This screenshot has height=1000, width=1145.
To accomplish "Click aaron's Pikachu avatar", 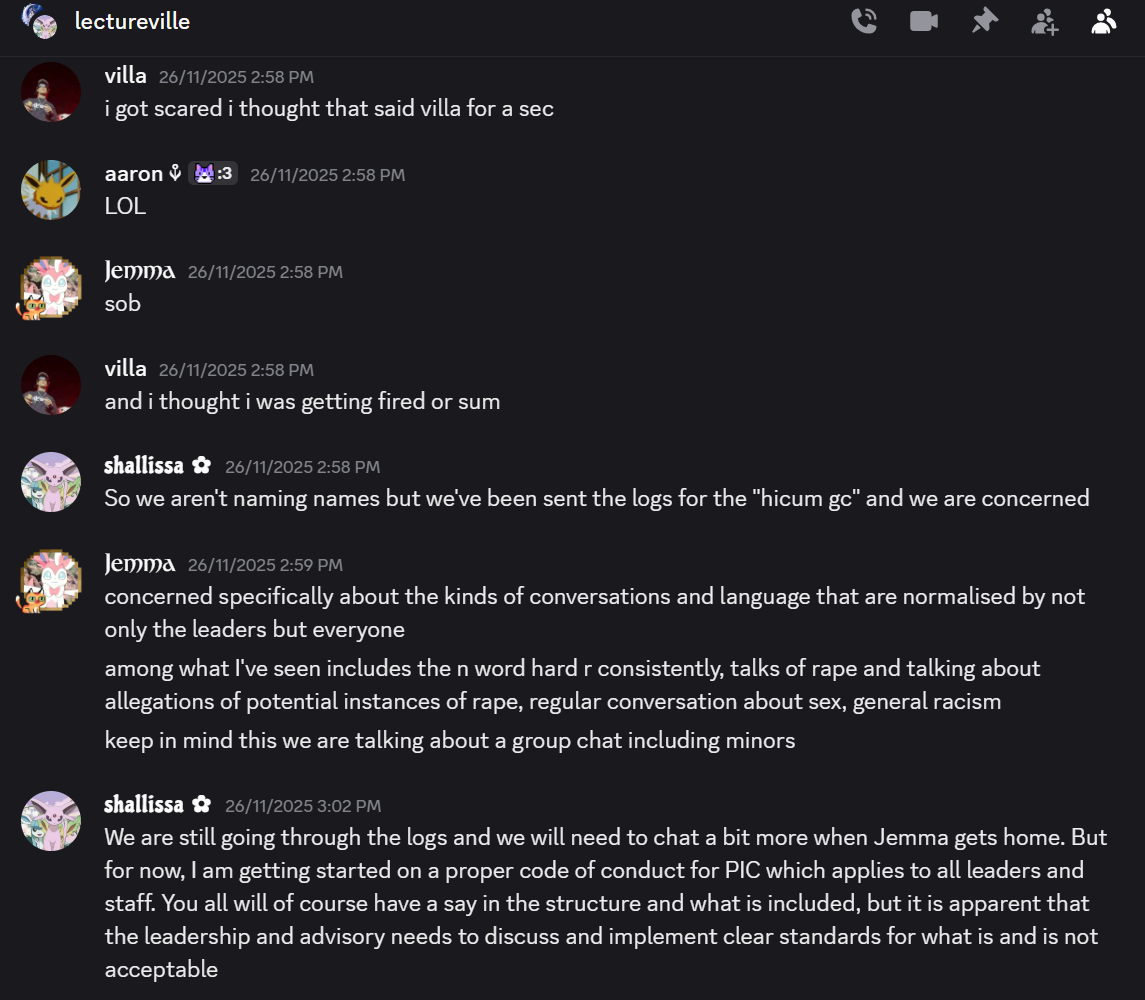I will (x=51, y=189).
